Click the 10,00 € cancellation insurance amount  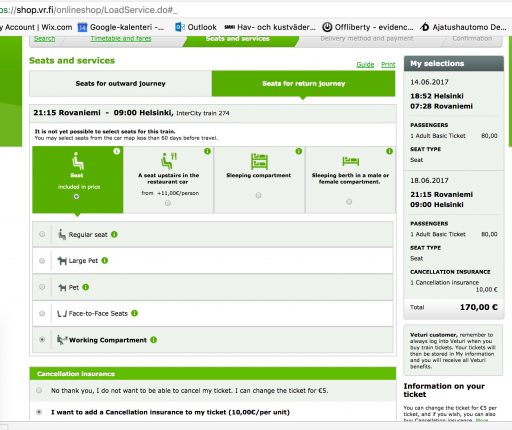point(487,290)
